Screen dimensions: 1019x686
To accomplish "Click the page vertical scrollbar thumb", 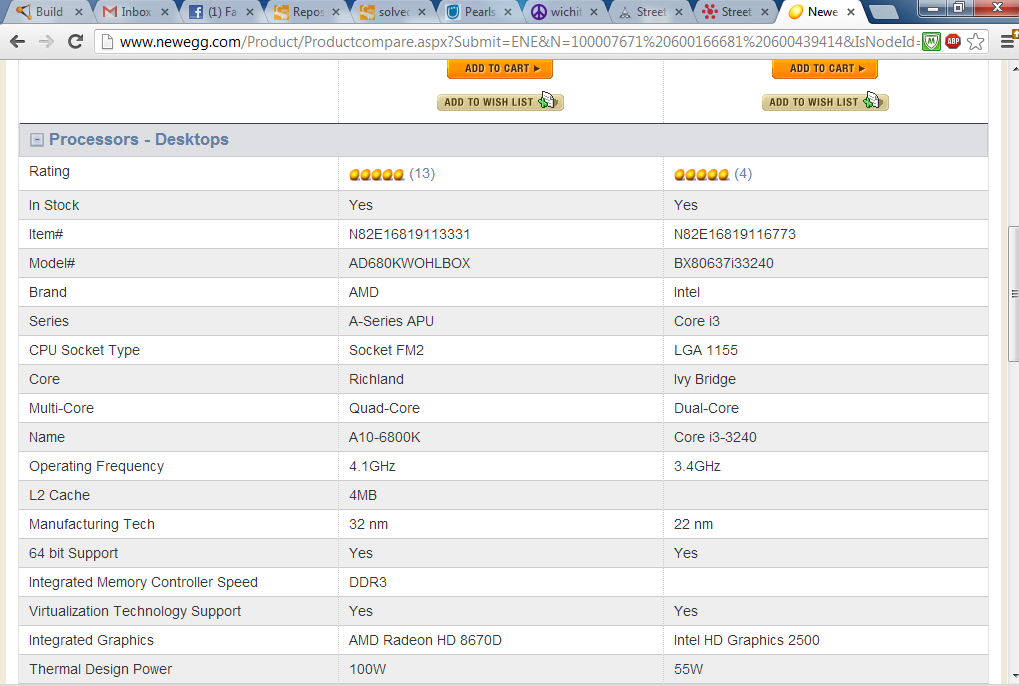I will click(1013, 294).
